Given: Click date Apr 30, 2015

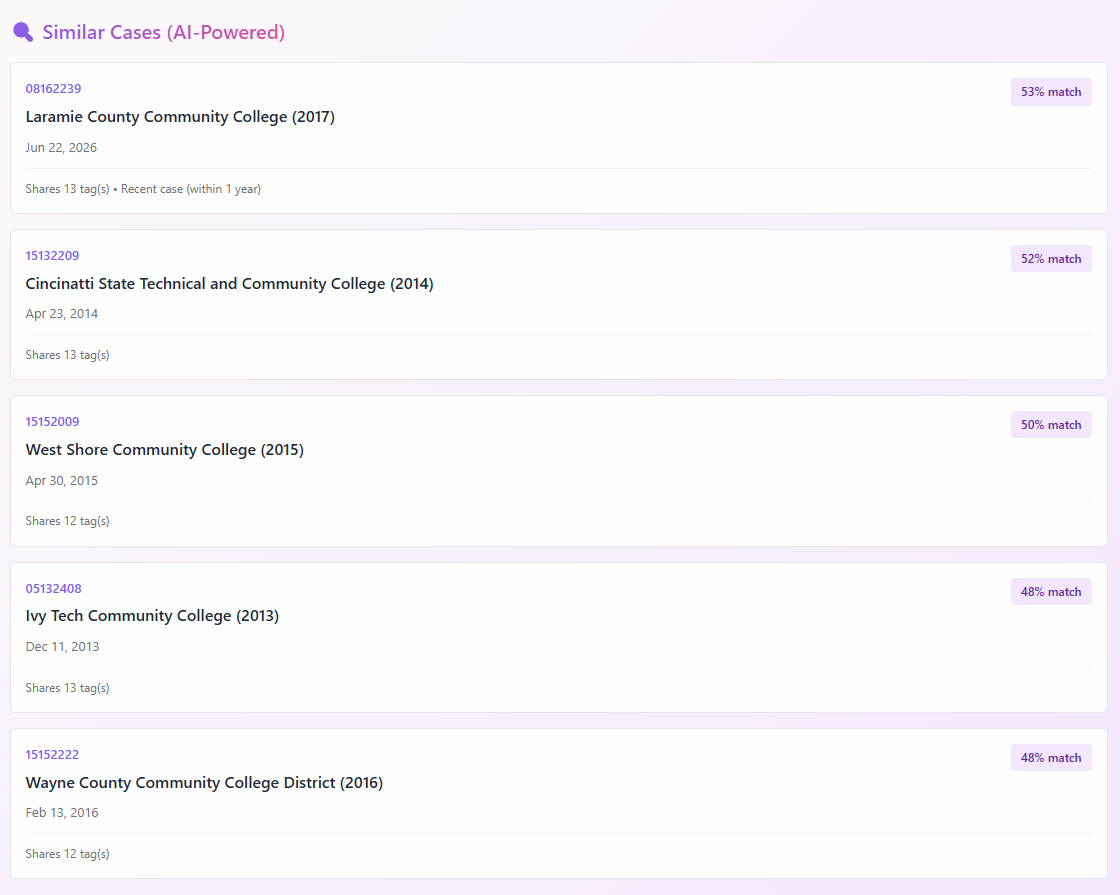Looking at the screenshot, I should pos(62,481).
